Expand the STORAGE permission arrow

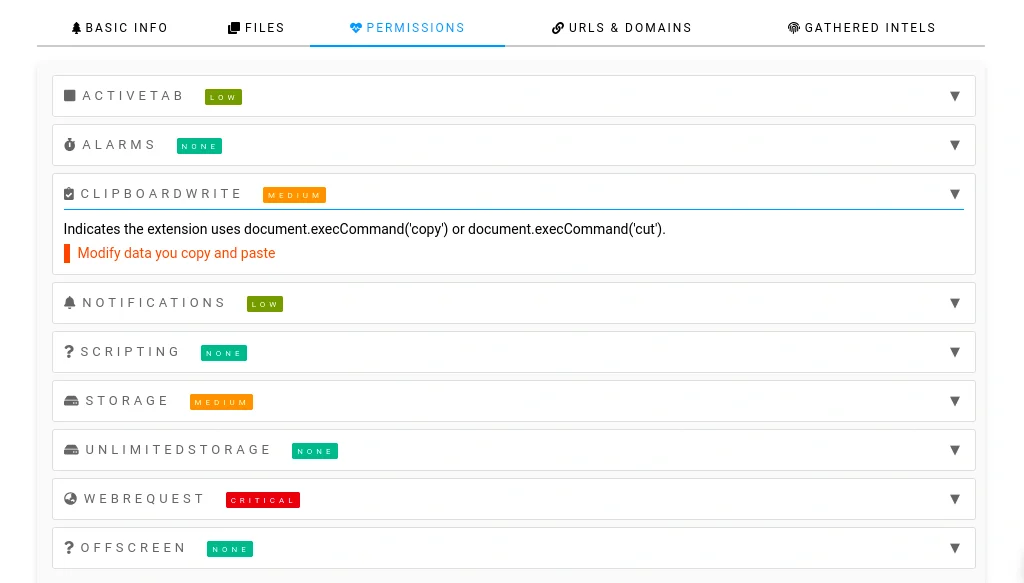point(955,402)
